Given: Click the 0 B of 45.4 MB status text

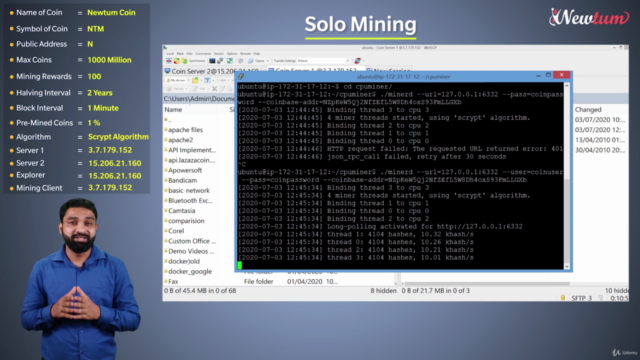Looking at the screenshot, I should pos(200,291).
